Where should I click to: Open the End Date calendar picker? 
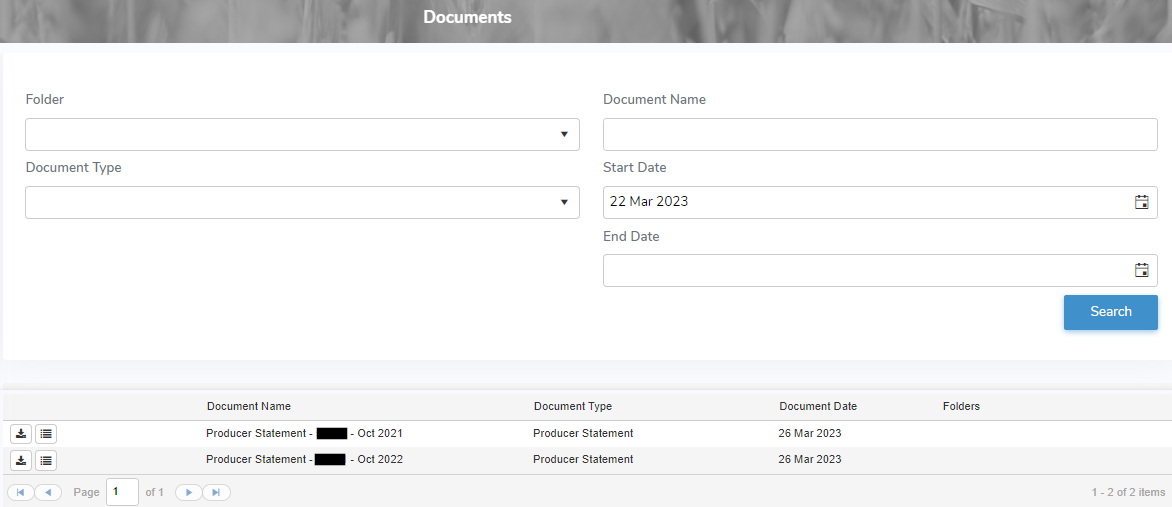(x=1141, y=270)
